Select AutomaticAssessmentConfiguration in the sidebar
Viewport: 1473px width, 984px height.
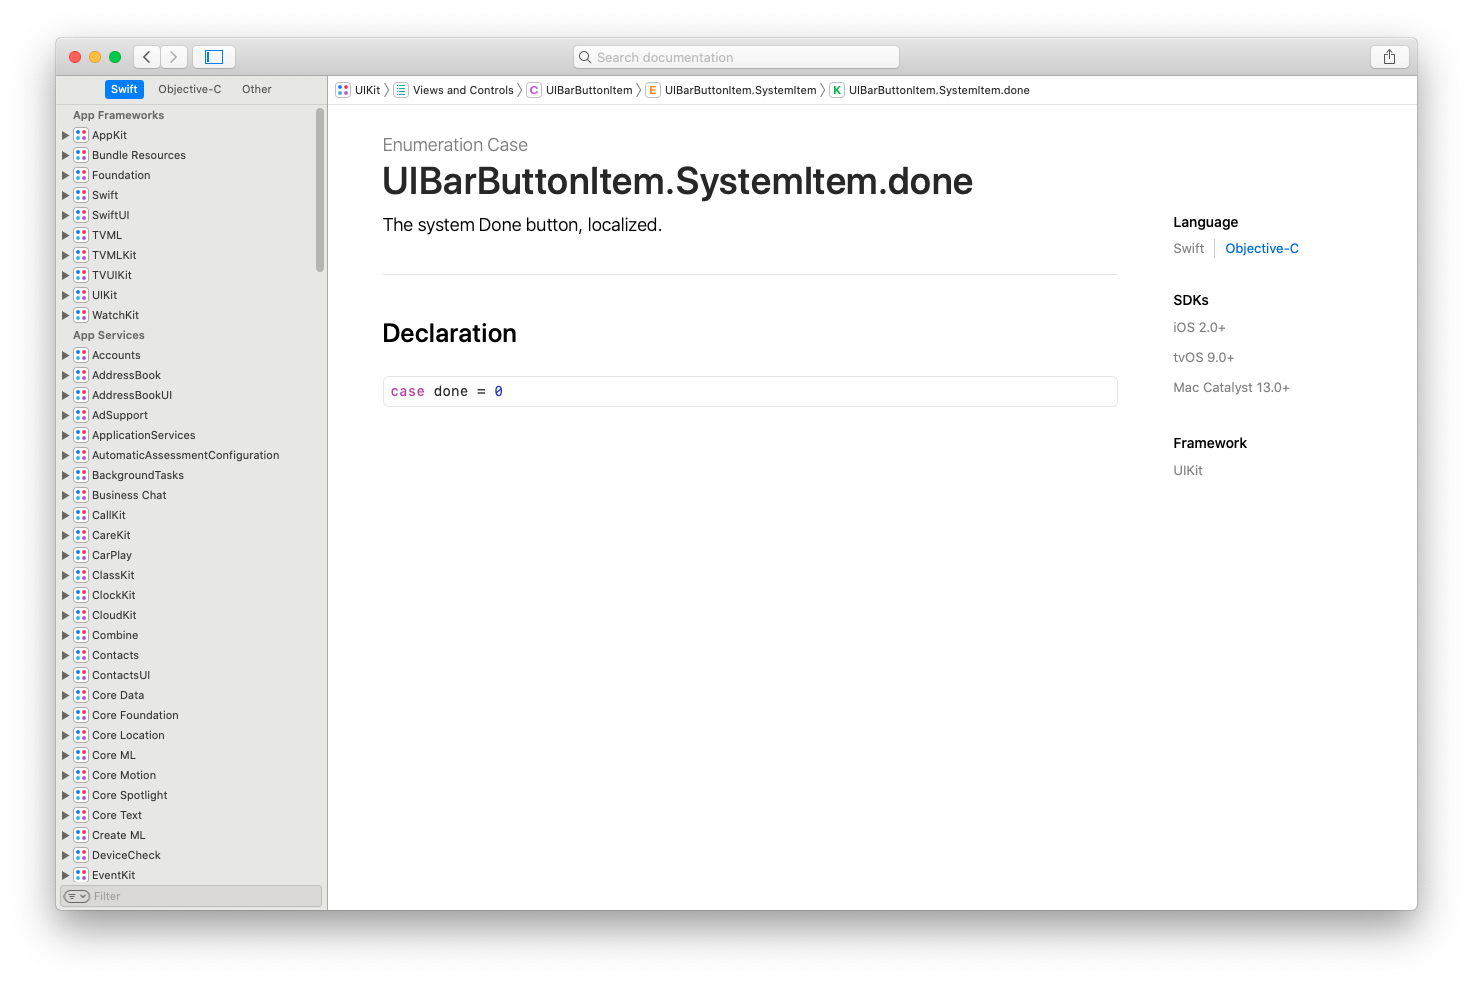pos(186,455)
